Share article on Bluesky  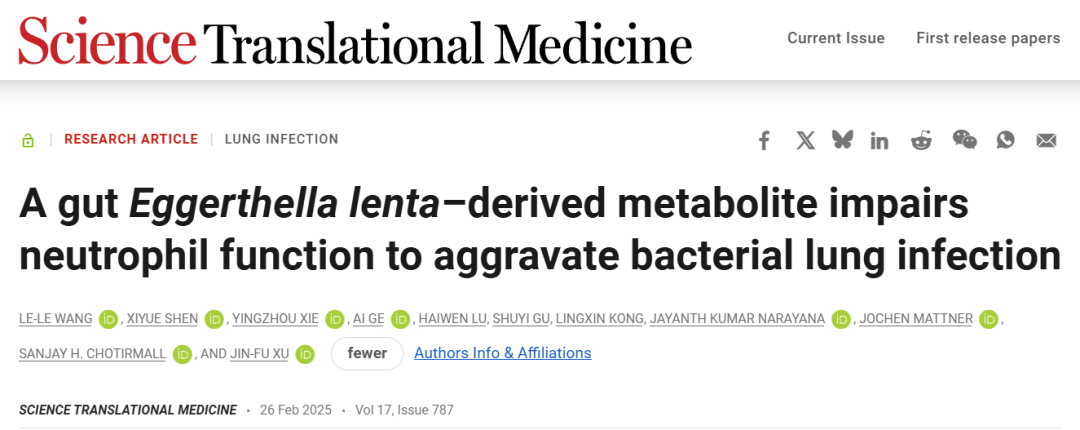[x=842, y=140]
